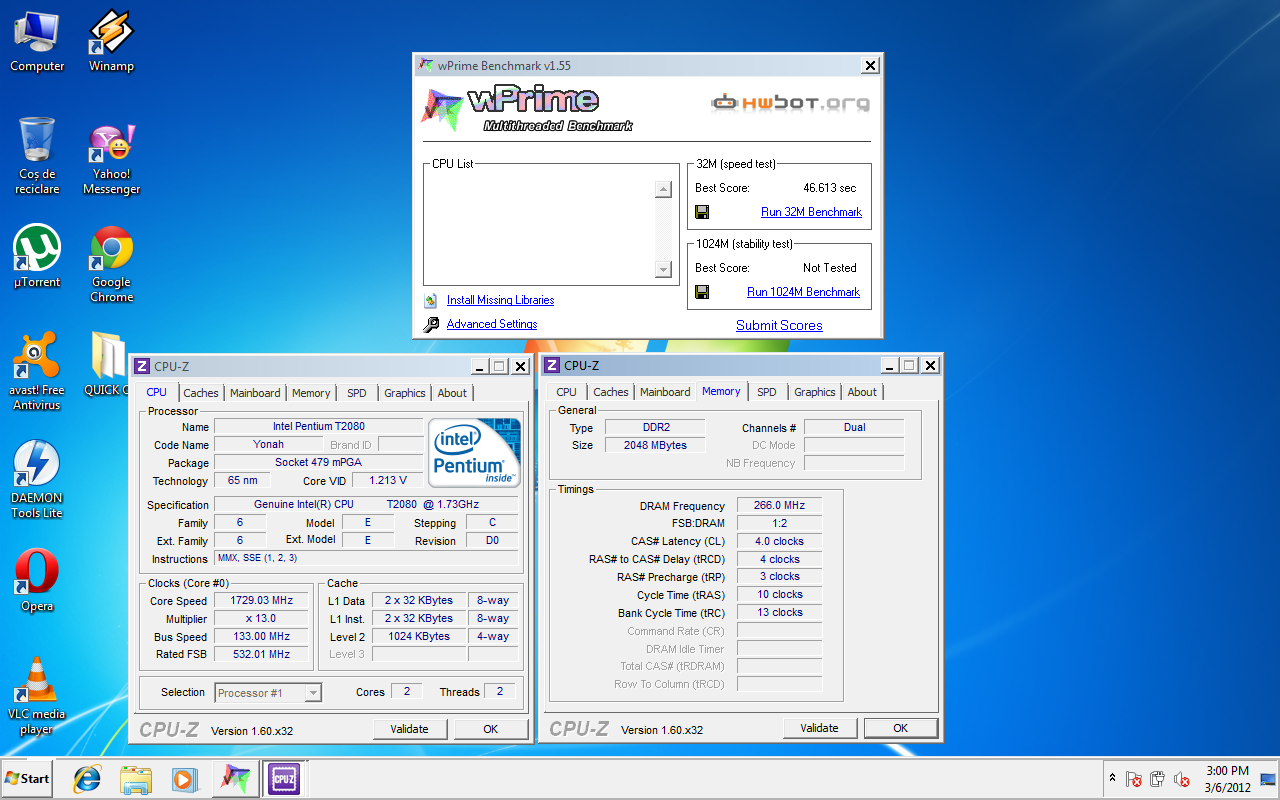Select About tab in right CPU-Z window
Screen dimensions: 1280x800
pos(862,392)
